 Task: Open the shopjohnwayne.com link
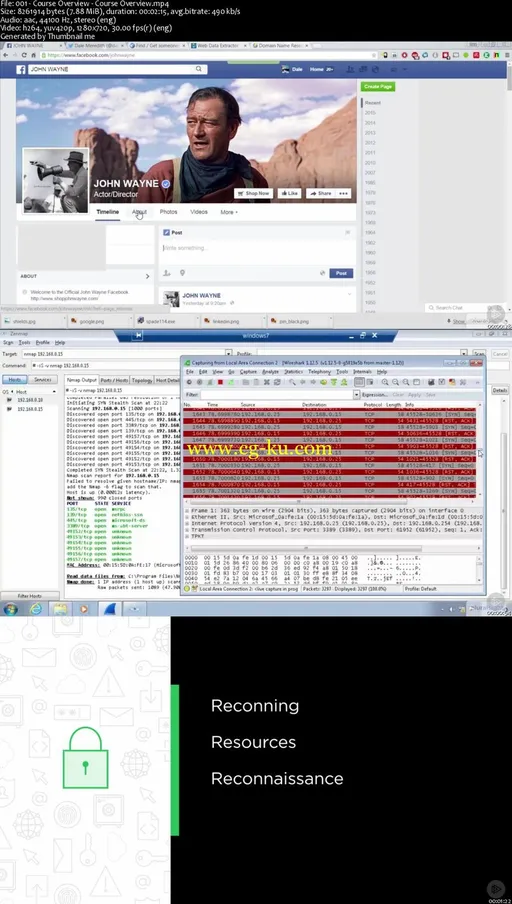click(x=64, y=299)
